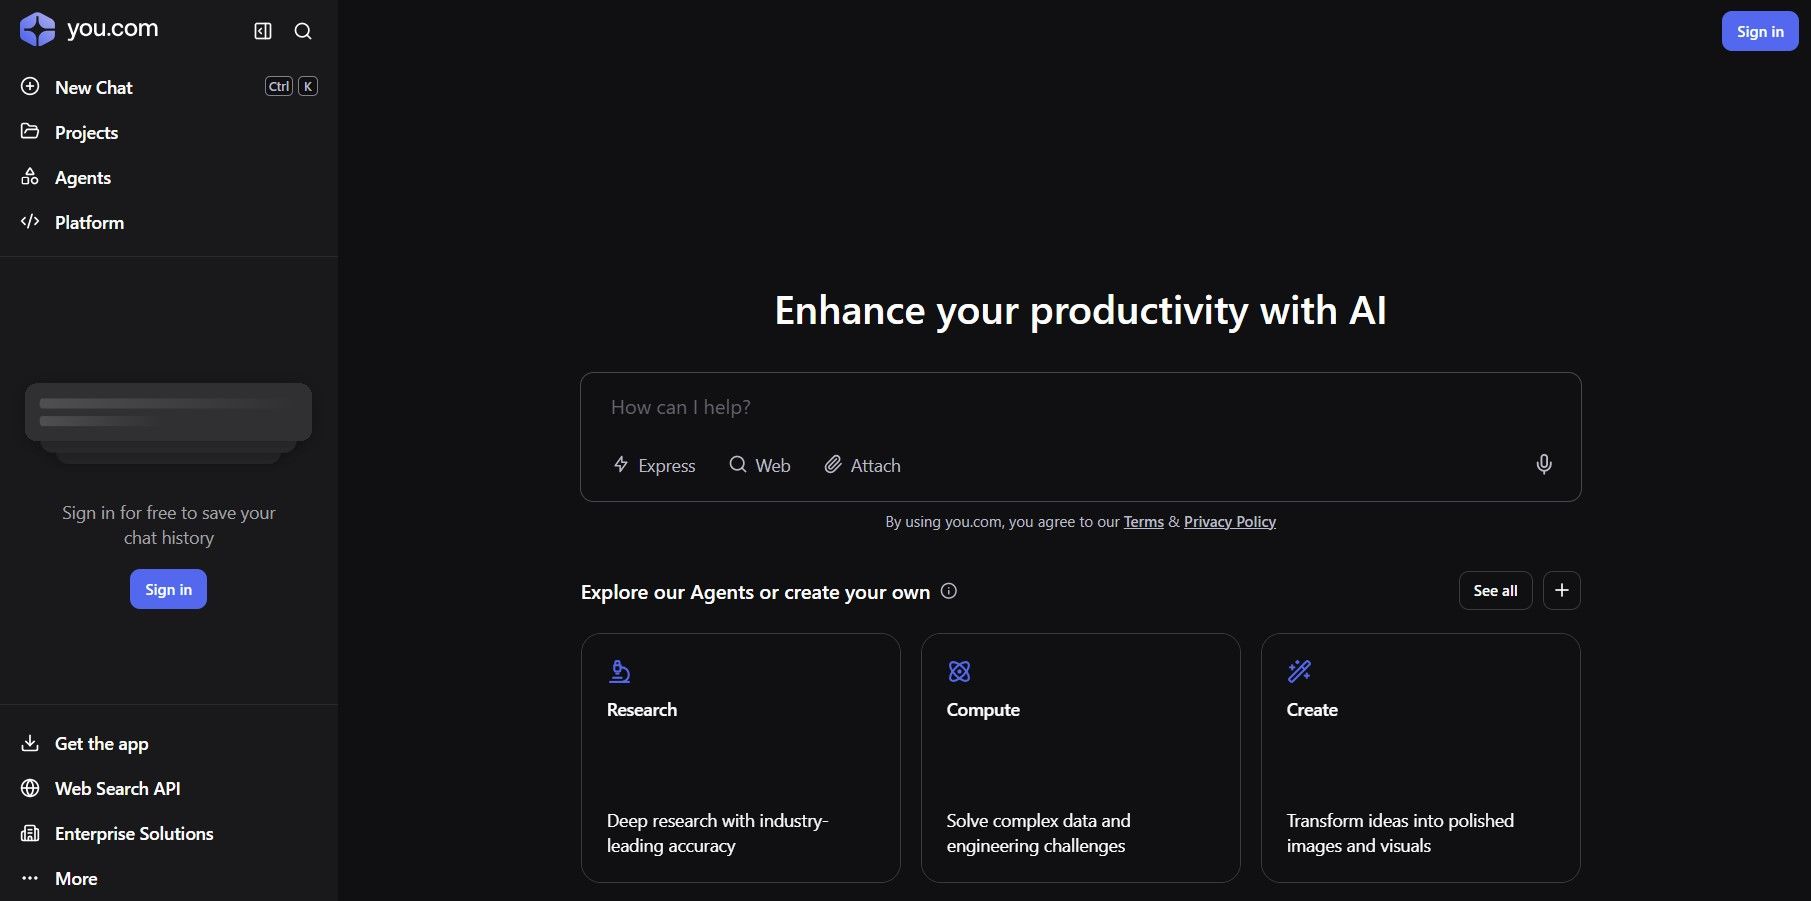This screenshot has width=1811, height=901.
Task: Open the Platform sidebar item
Action: (x=89, y=222)
